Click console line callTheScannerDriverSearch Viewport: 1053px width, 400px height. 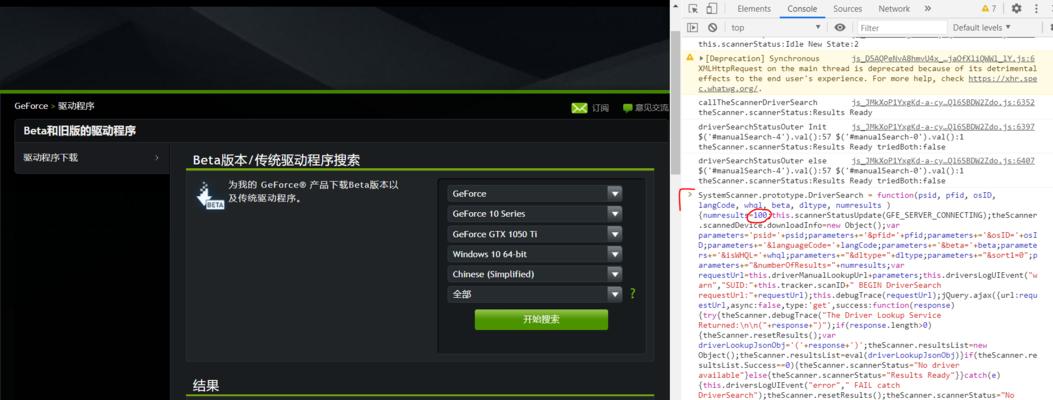758,103
